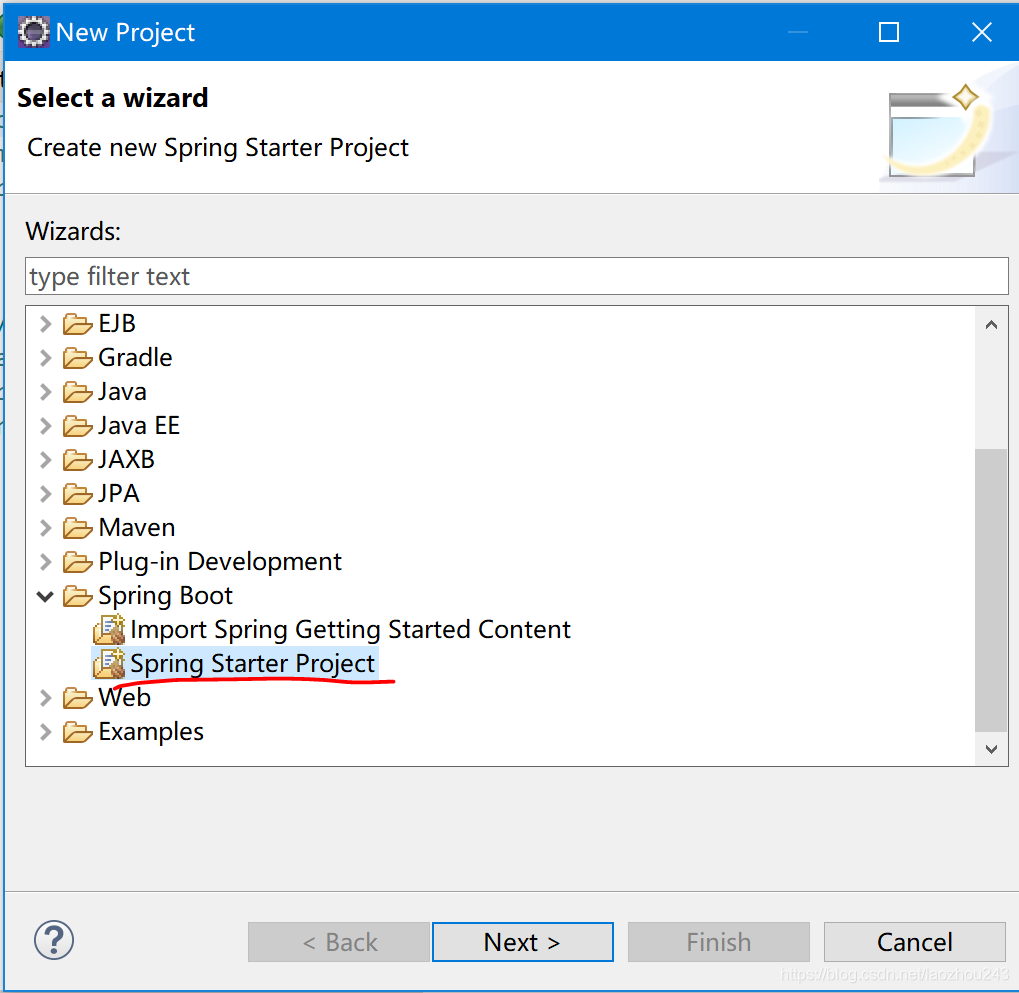Screen dimensions: 1019x993
Task: Select the Plug-in Development label
Action: [220, 561]
